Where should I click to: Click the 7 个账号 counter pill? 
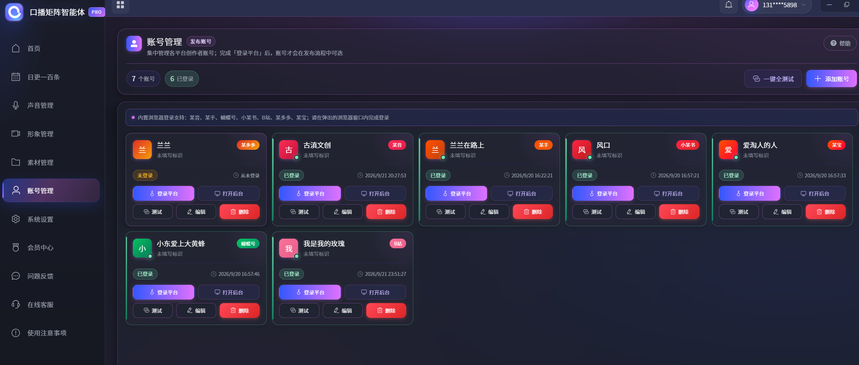point(144,79)
